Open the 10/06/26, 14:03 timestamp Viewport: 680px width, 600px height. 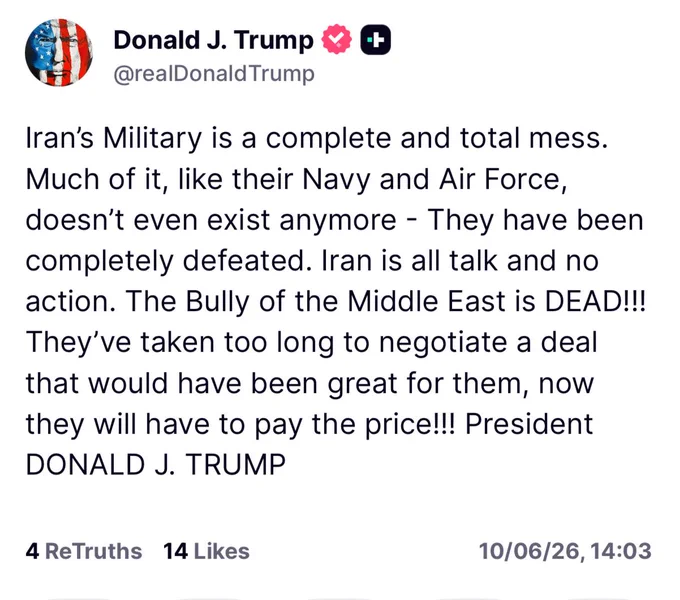pyautogui.click(x=565, y=551)
